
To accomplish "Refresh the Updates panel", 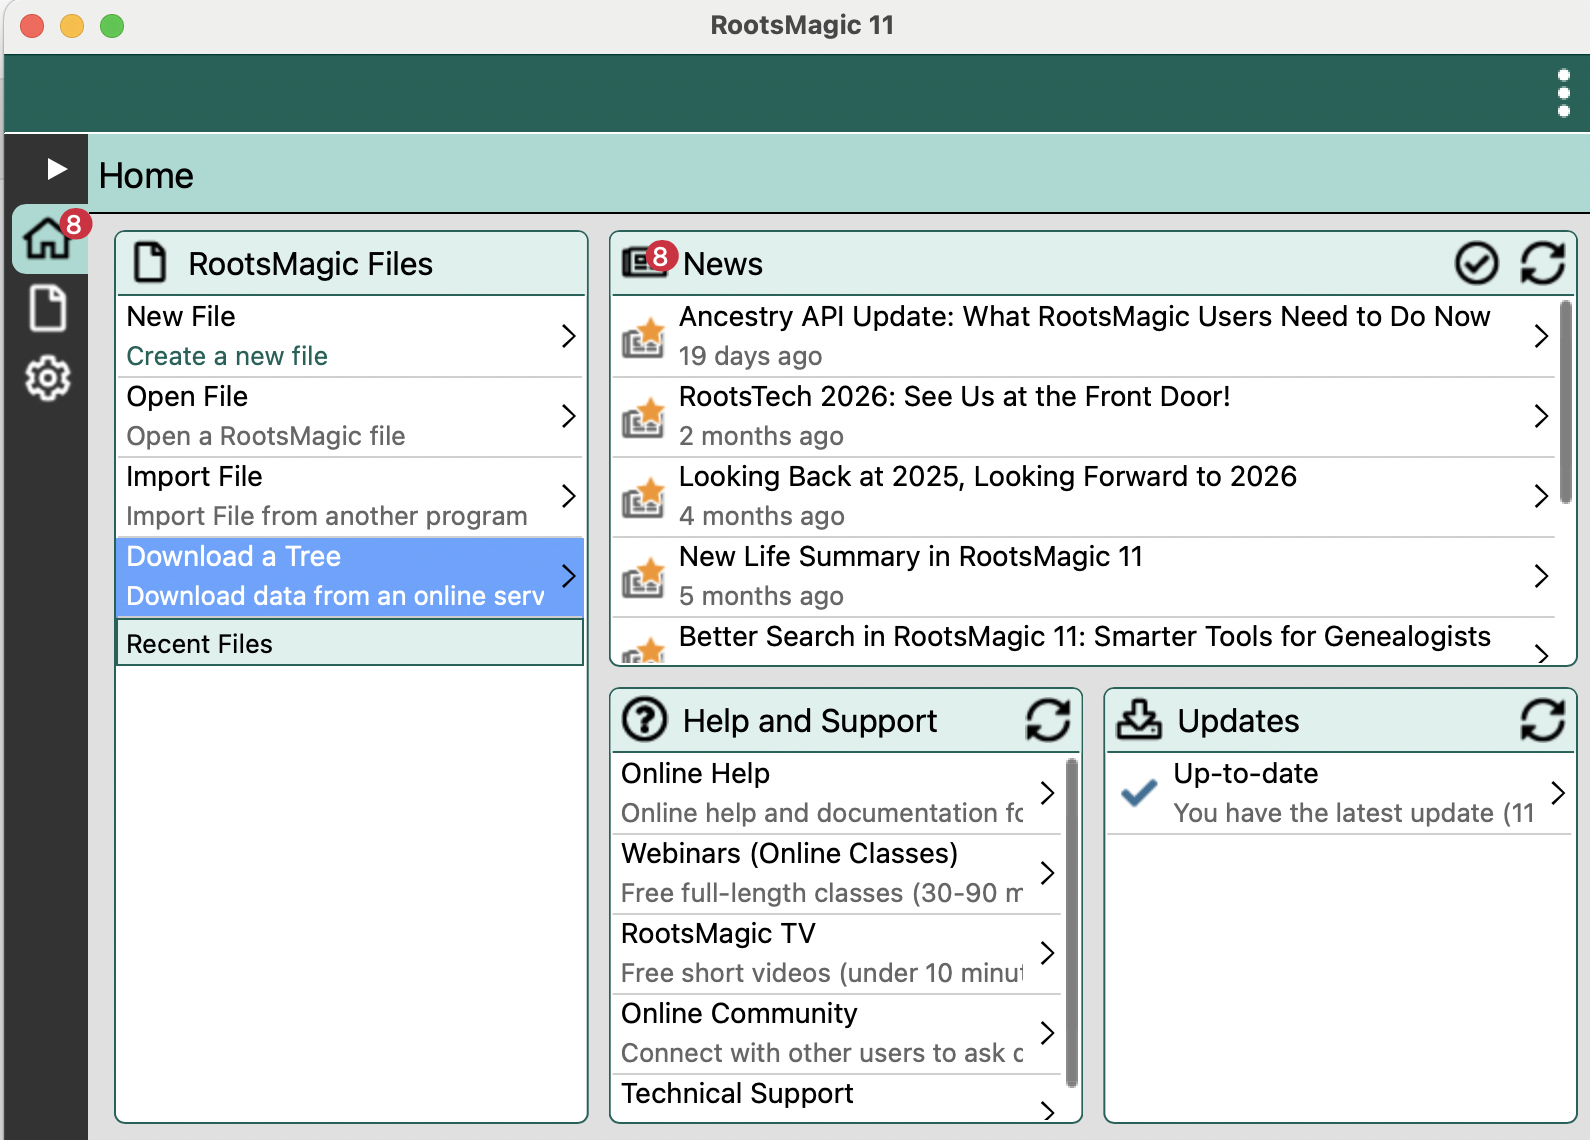I will [x=1542, y=720].
